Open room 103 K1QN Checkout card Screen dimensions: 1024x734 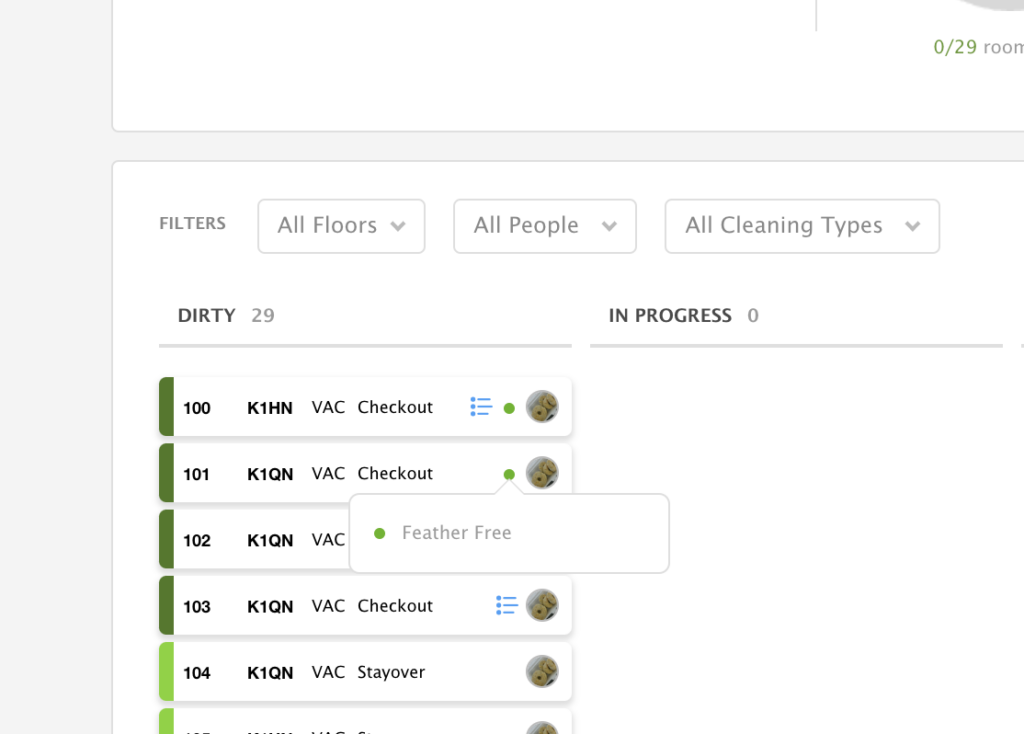click(x=340, y=605)
